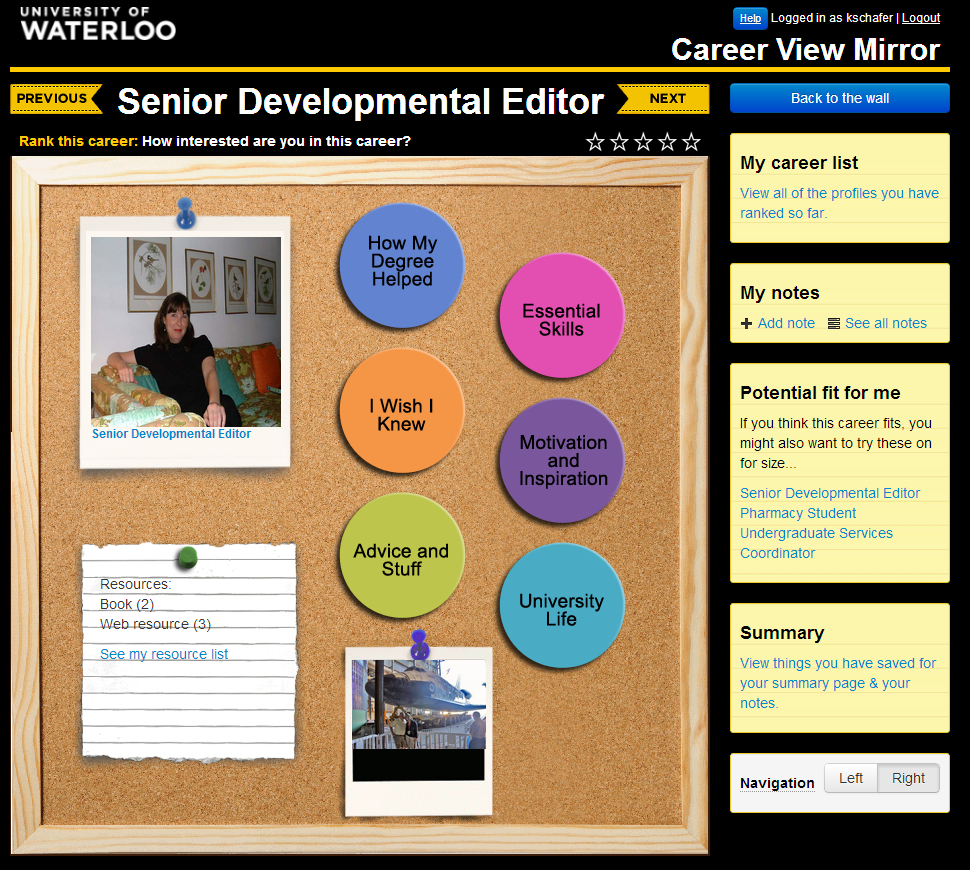970x870 pixels.
Task: Open the Essential Skills circle
Action: tap(562, 317)
